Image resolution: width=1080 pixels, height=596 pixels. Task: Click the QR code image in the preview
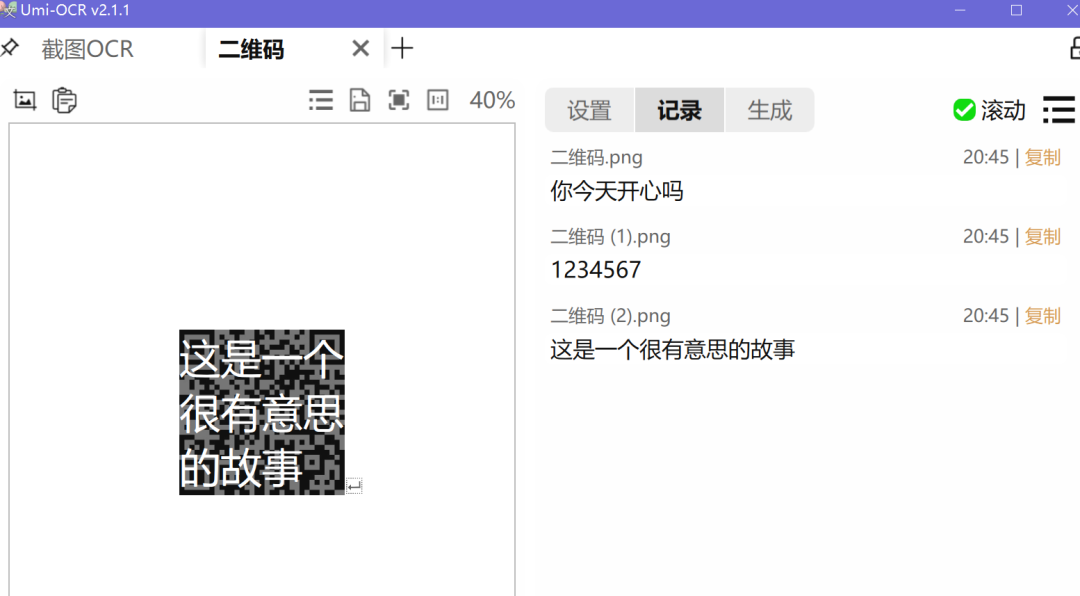tap(262, 412)
